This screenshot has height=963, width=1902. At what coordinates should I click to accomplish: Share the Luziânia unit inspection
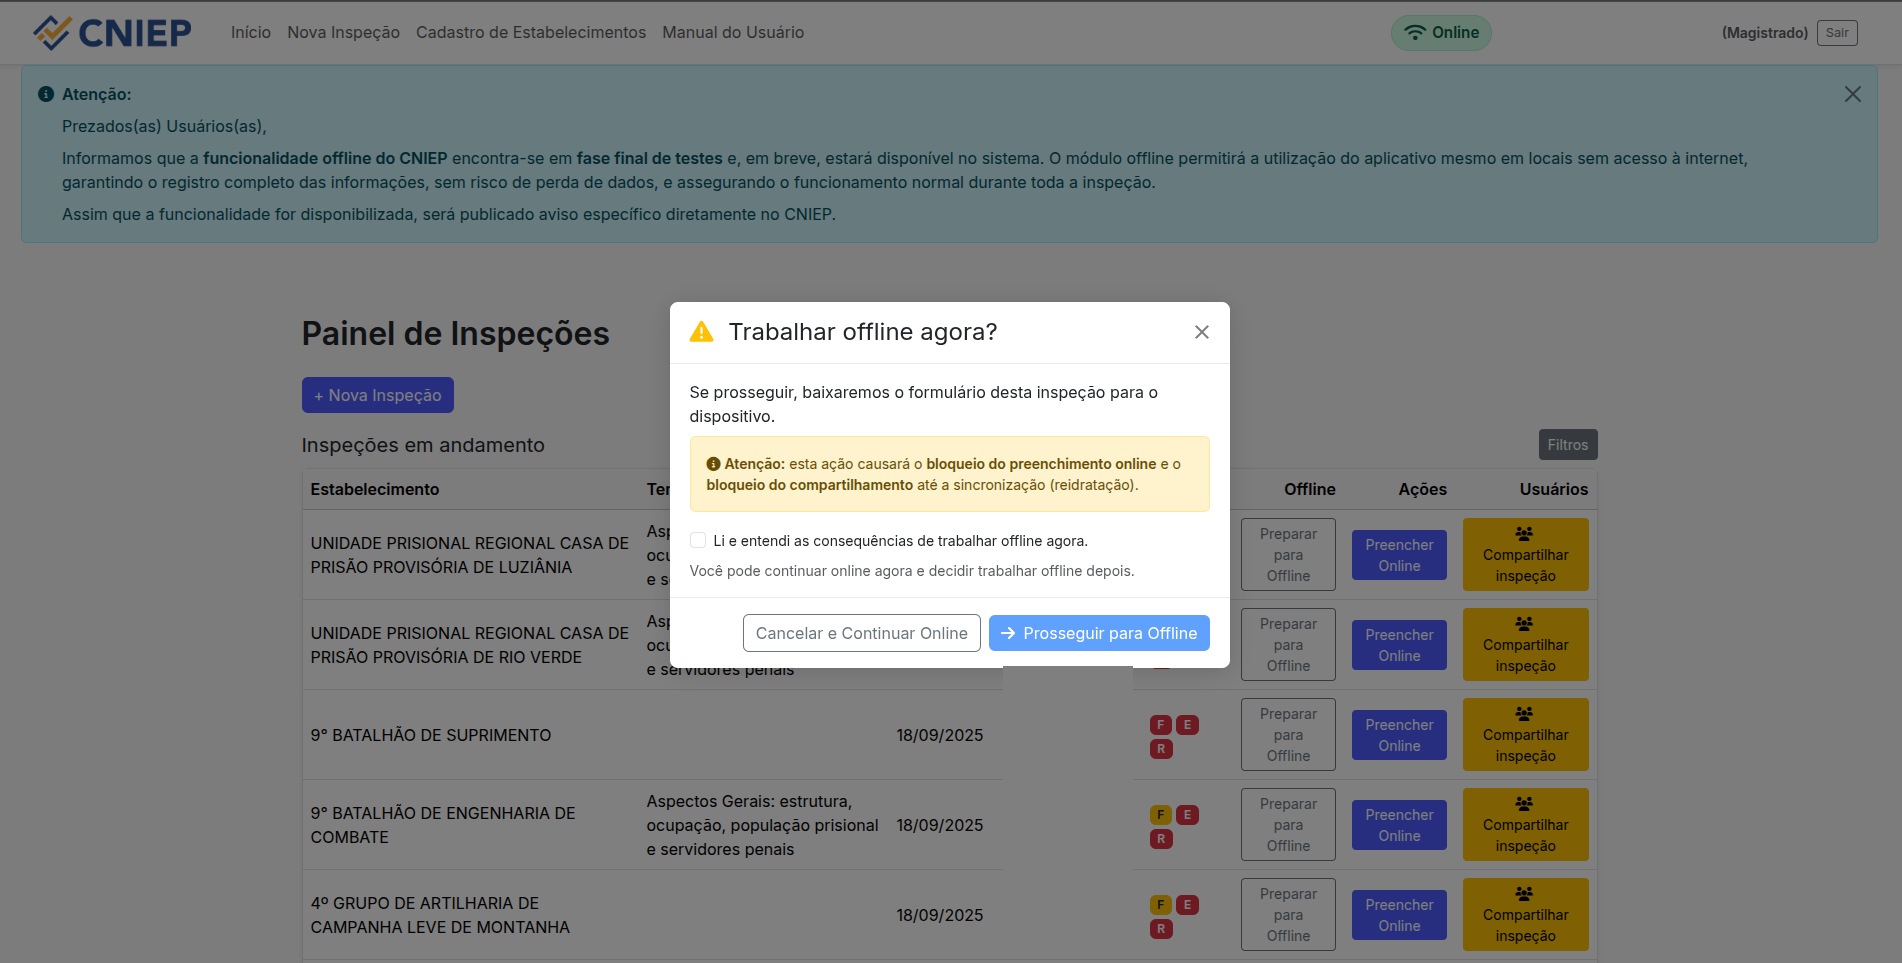pos(1525,555)
